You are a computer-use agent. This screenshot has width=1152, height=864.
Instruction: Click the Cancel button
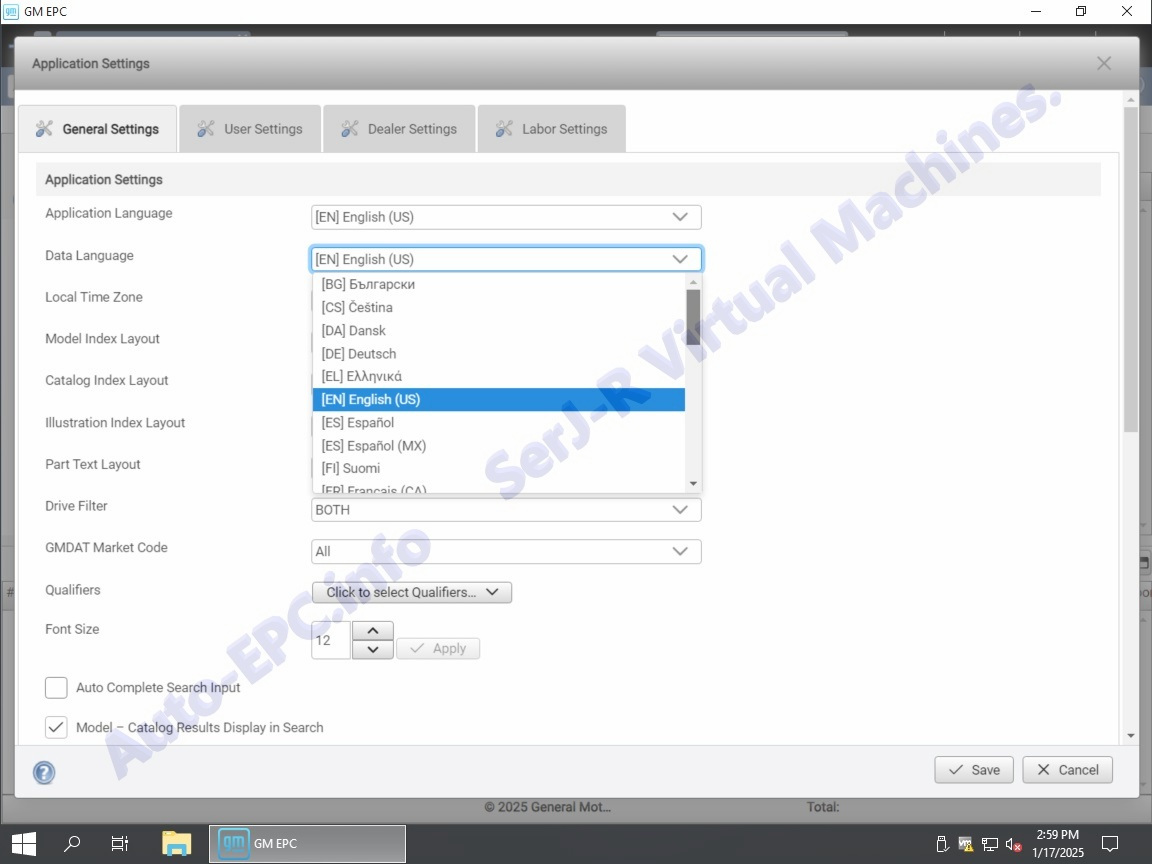click(1067, 770)
